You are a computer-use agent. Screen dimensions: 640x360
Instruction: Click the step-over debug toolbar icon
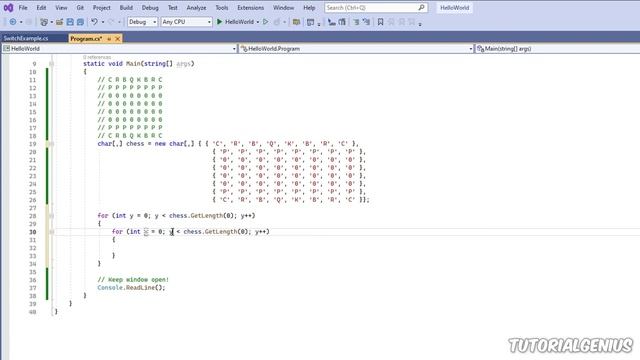pyautogui.click(x=342, y=22)
